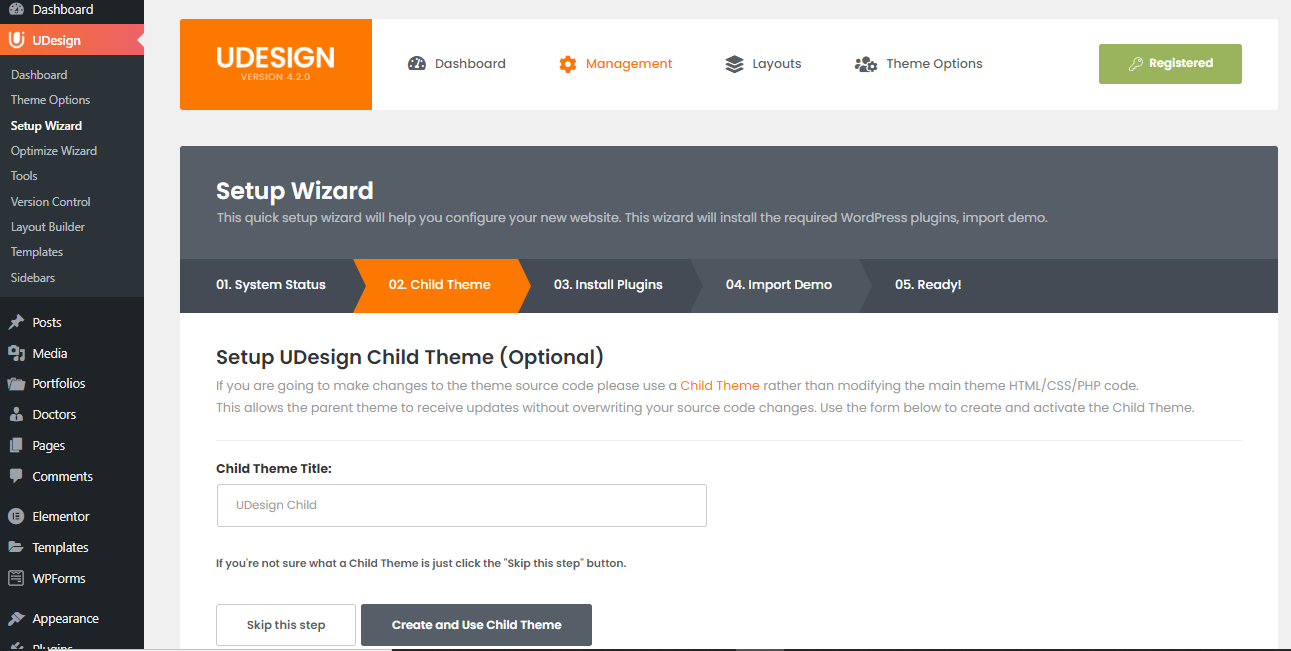Jump to 03. Install Plugins step

(608, 285)
